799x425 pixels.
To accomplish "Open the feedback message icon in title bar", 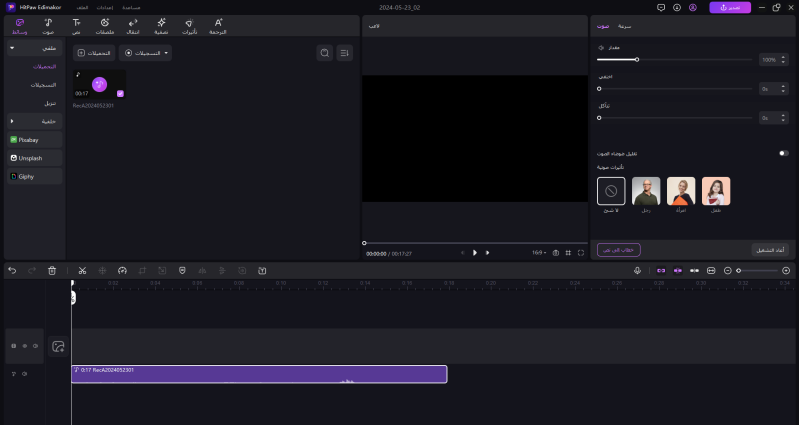I will pyautogui.click(x=661, y=8).
